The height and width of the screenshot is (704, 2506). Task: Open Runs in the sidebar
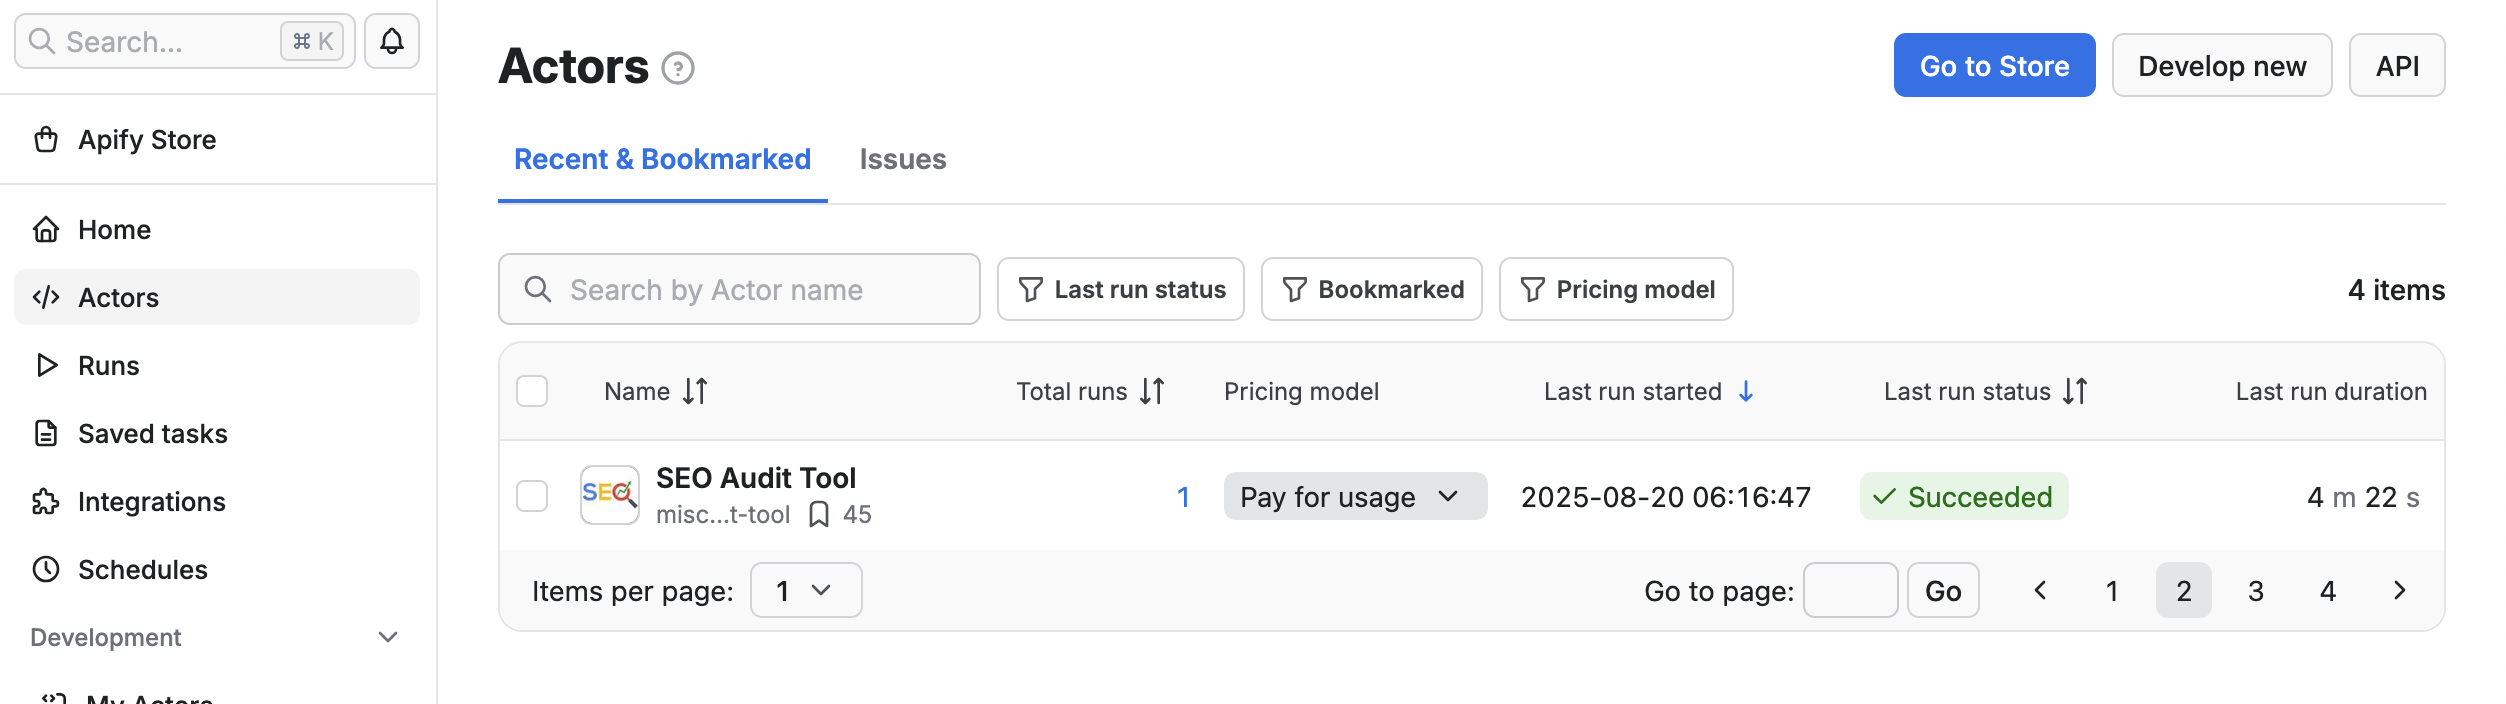click(108, 365)
